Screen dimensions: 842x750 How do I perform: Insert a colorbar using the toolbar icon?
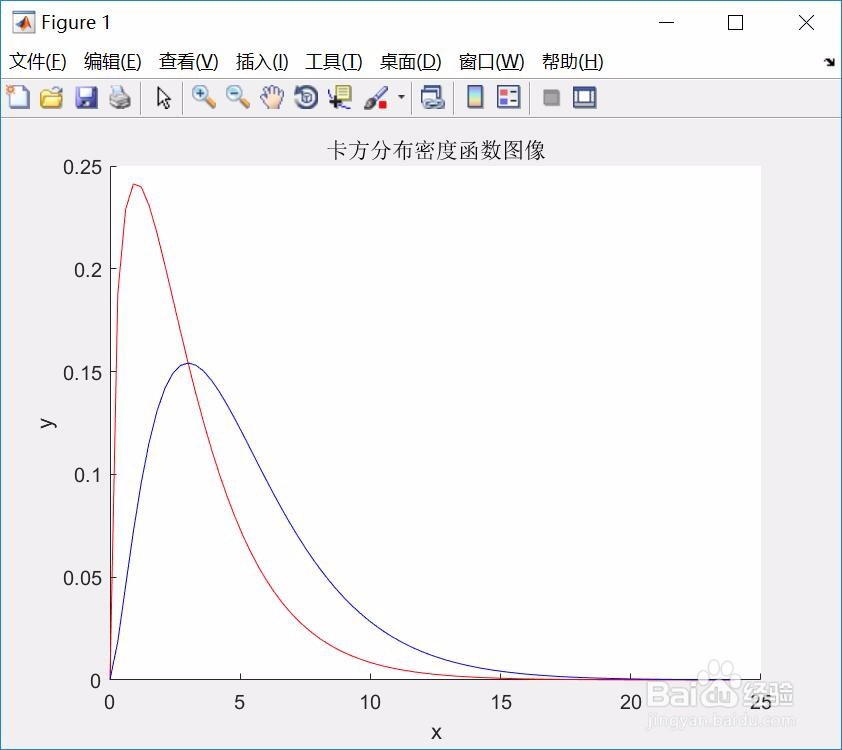(475, 98)
